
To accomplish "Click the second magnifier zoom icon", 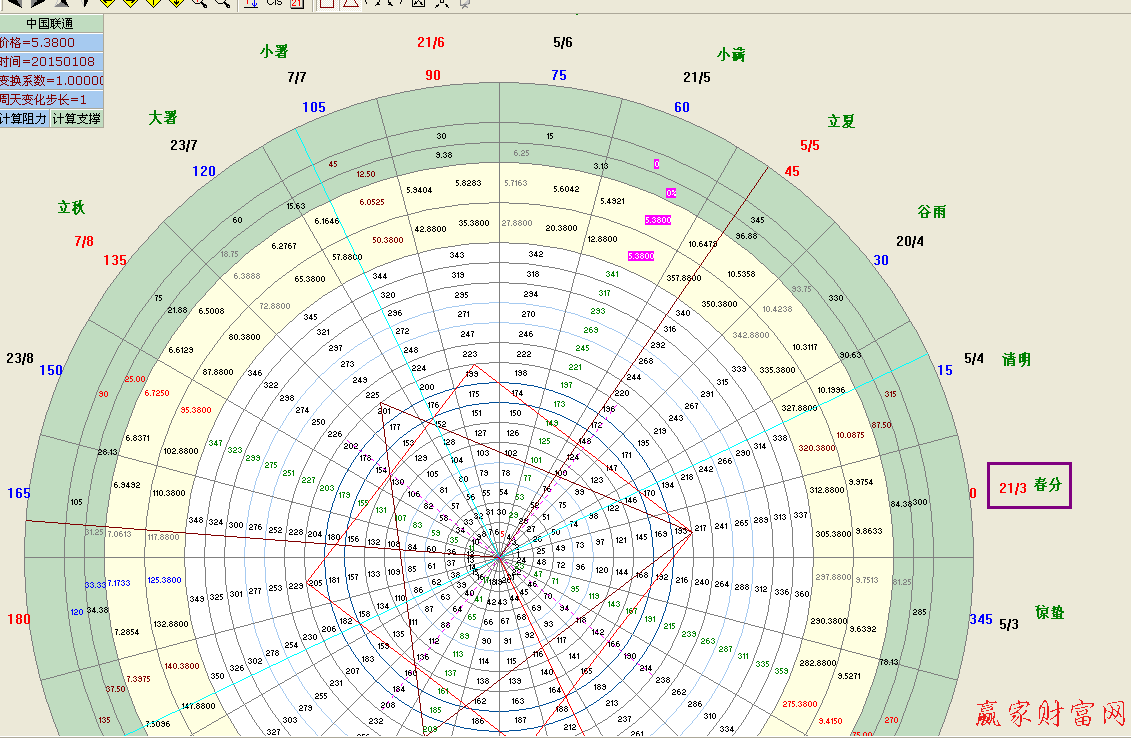I will tap(223, 3).
